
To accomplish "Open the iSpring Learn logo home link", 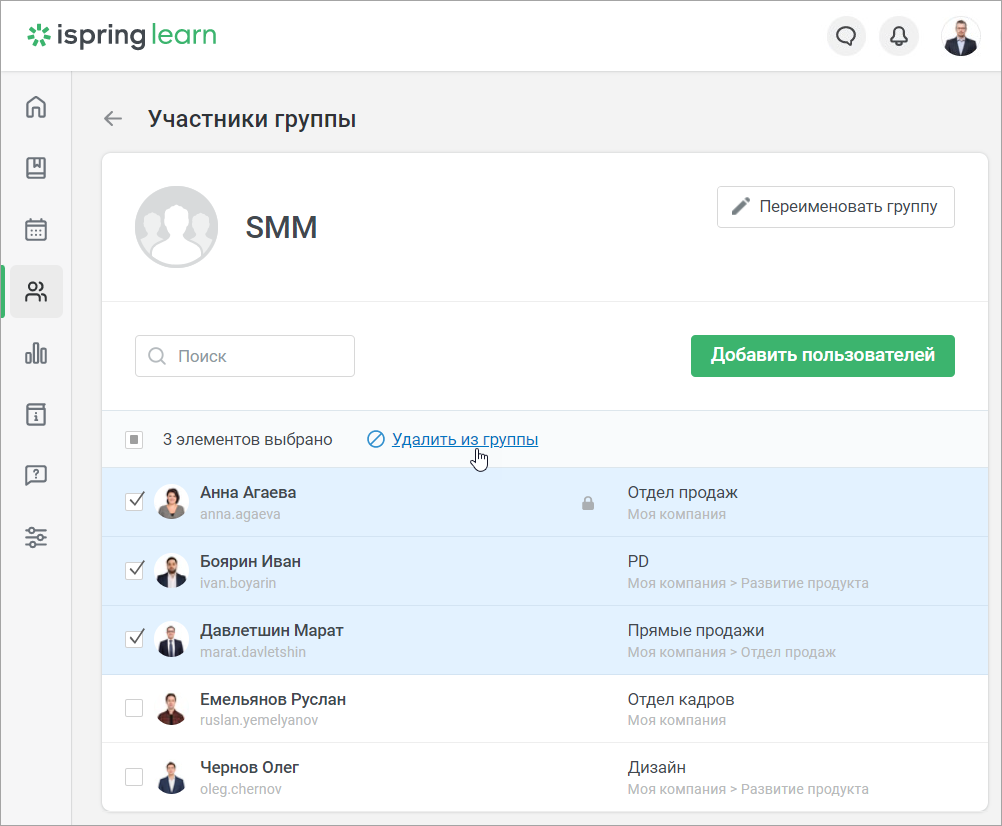I will coord(121,36).
